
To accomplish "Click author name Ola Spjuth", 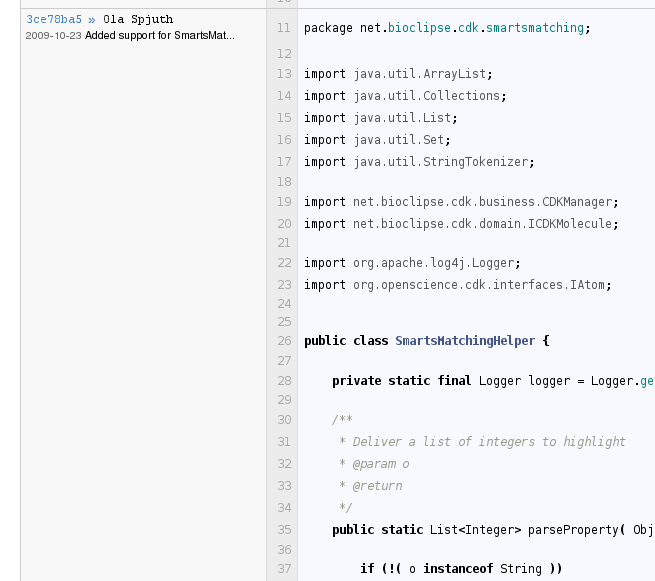I will point(138,19).
